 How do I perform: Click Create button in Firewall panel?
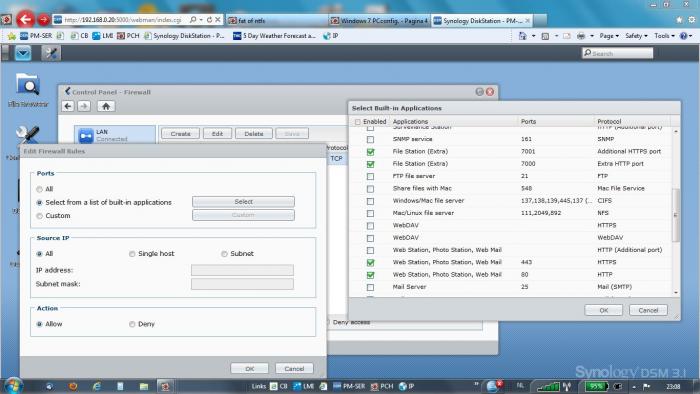[180, 133]
